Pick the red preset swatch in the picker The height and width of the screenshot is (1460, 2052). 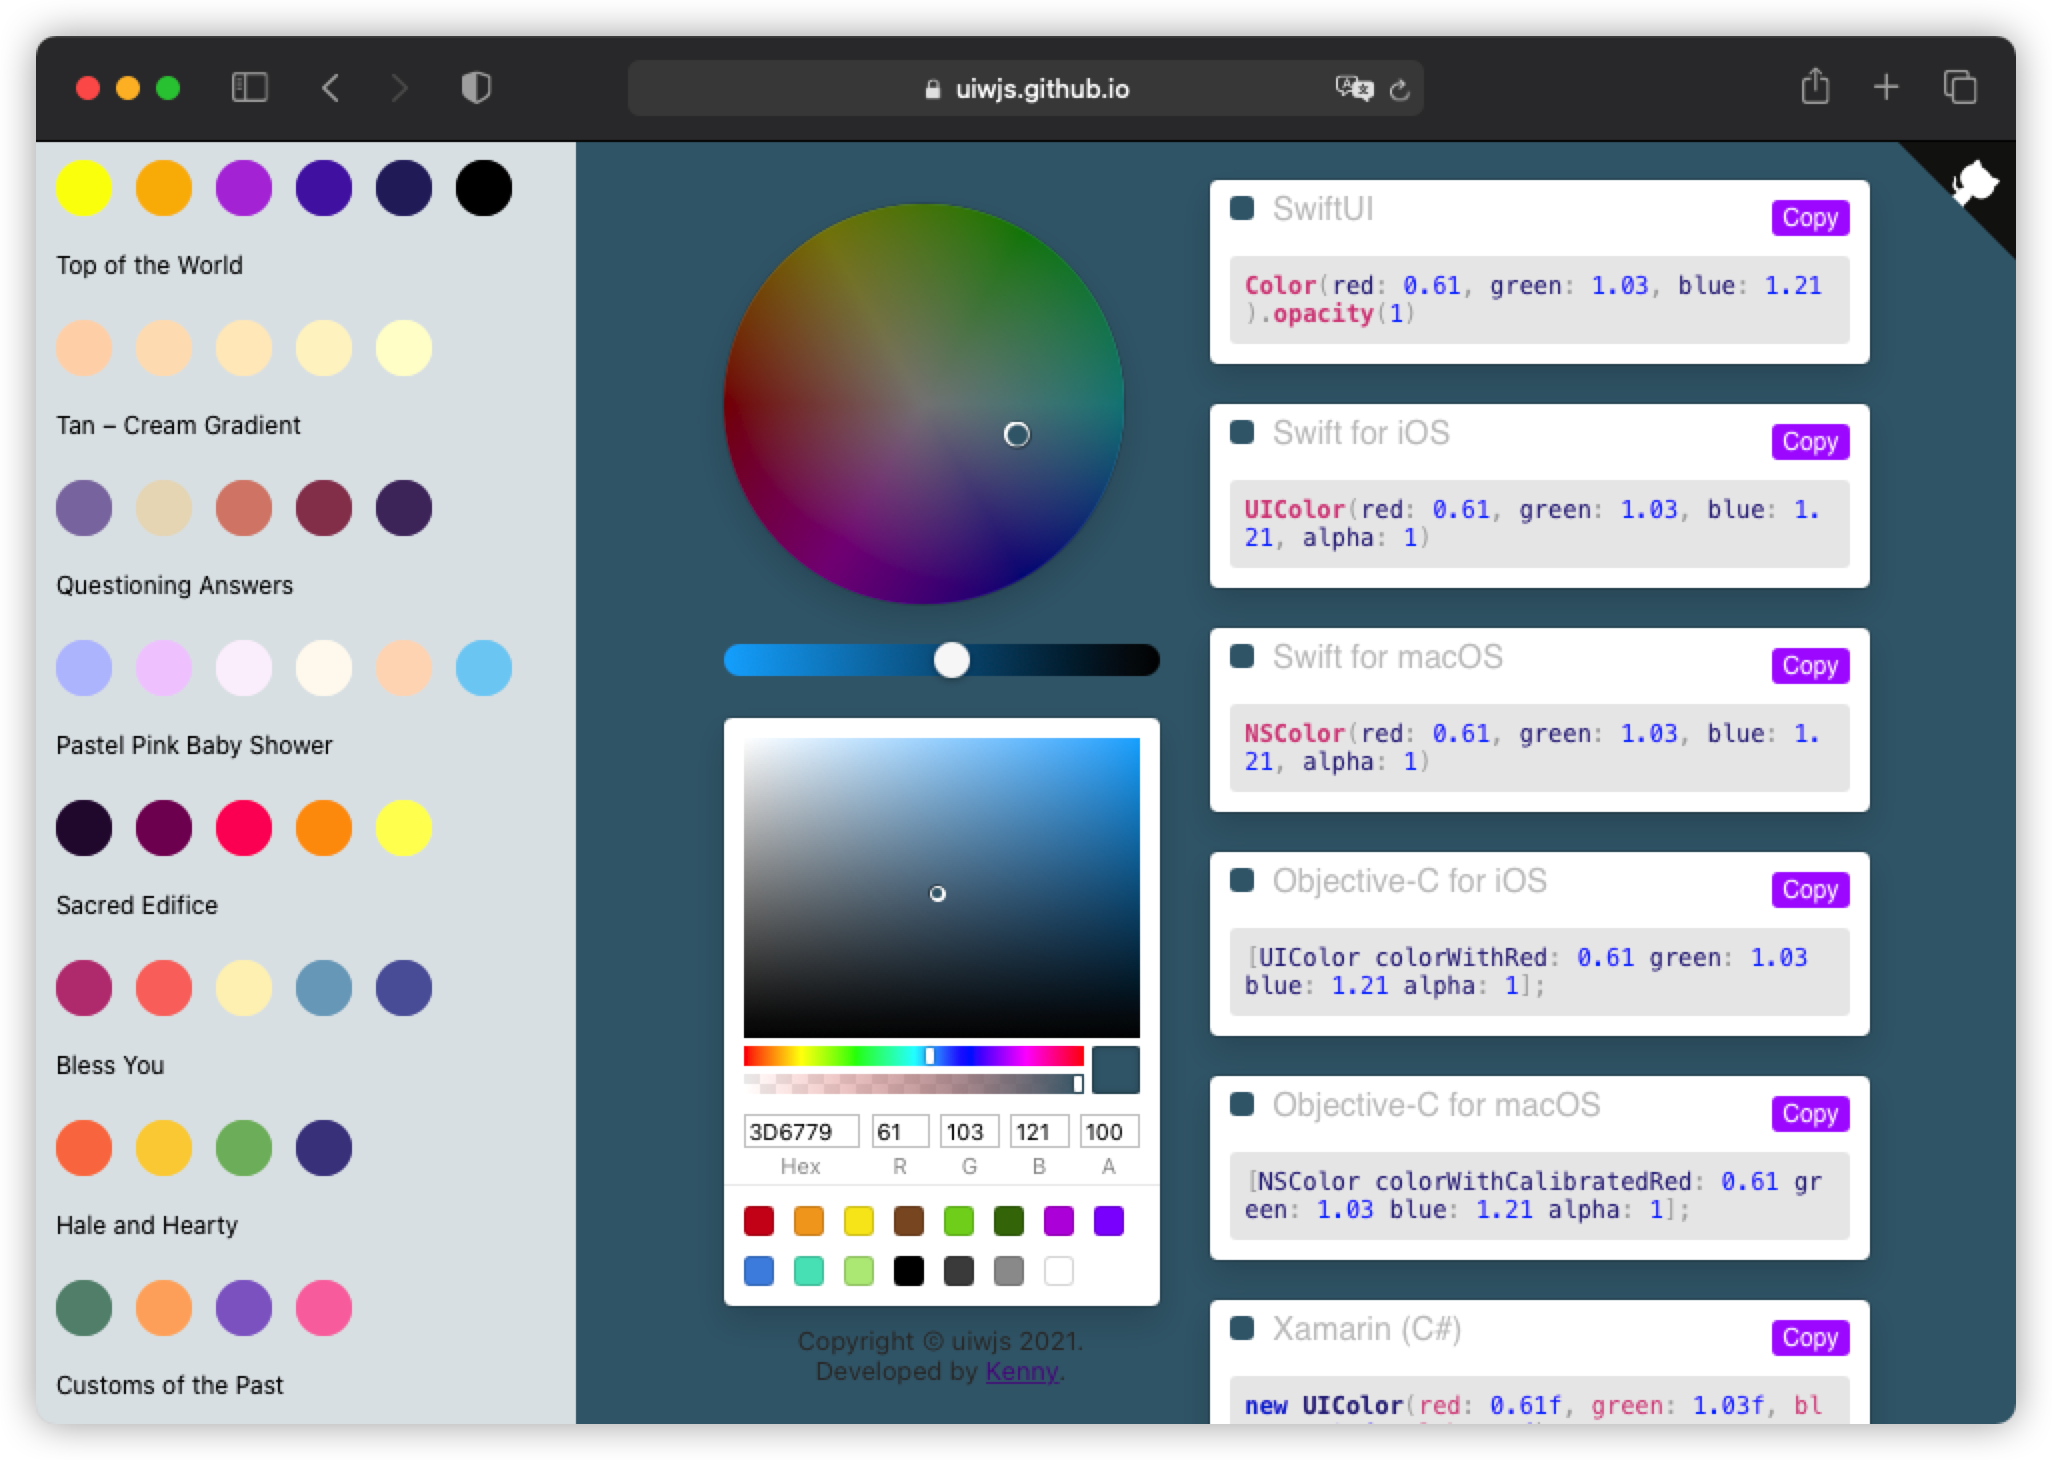[759, 1221]
